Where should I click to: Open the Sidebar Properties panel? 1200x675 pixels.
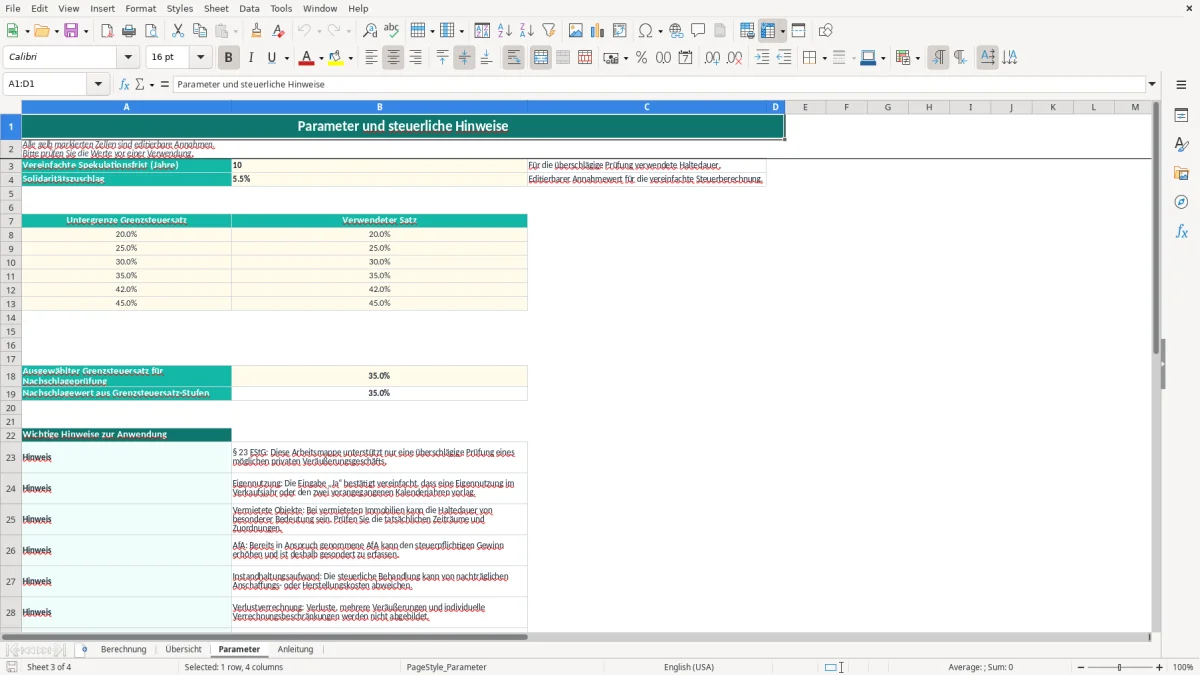point(1181,116)
